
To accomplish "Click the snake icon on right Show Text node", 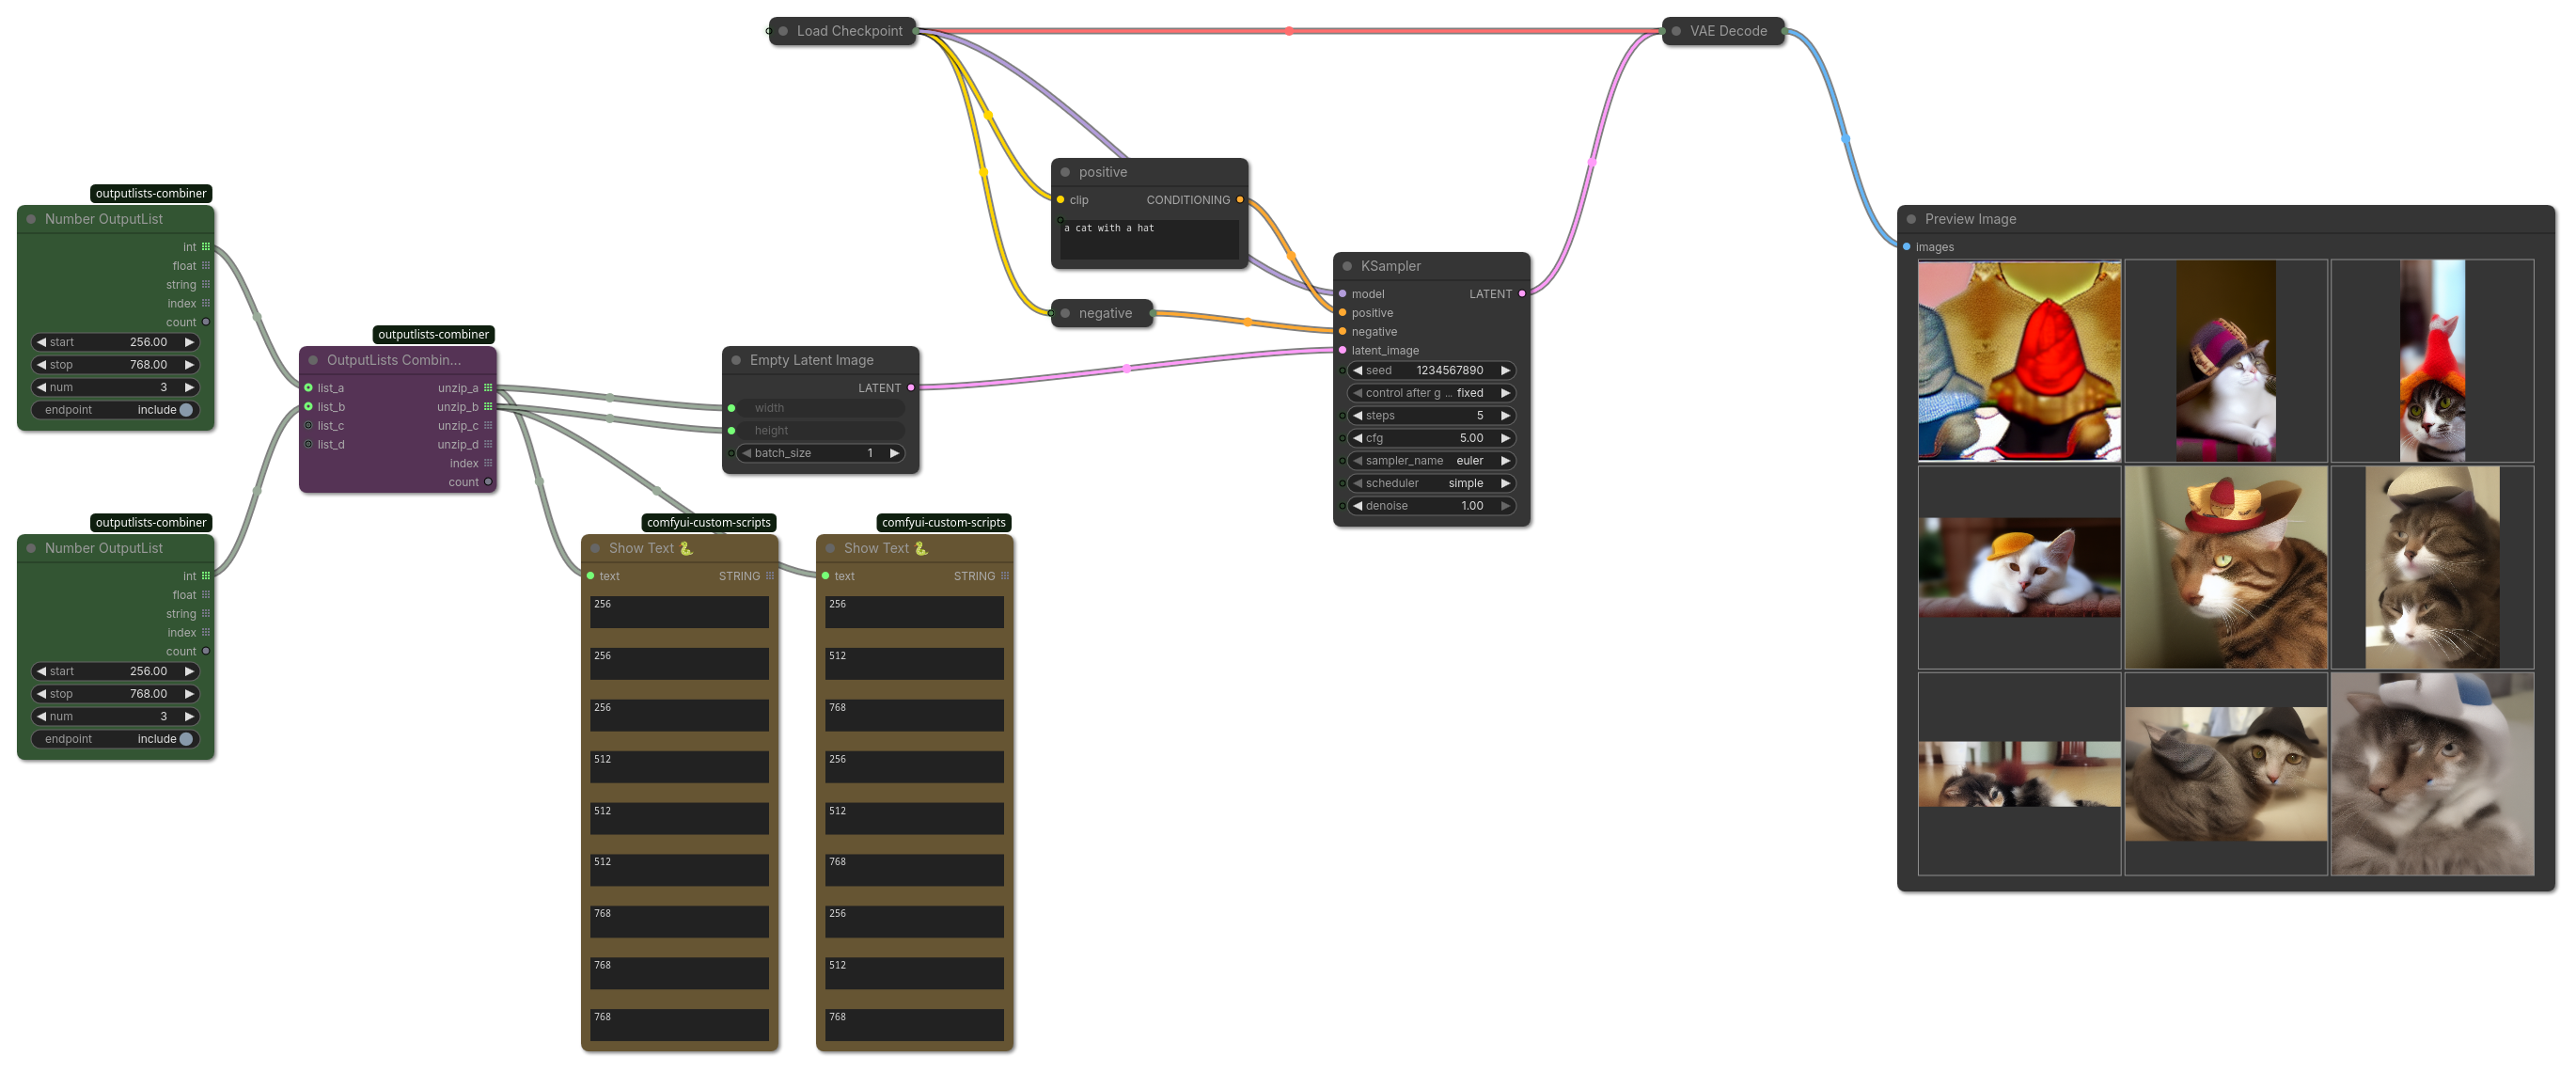I will coord(921,548).
